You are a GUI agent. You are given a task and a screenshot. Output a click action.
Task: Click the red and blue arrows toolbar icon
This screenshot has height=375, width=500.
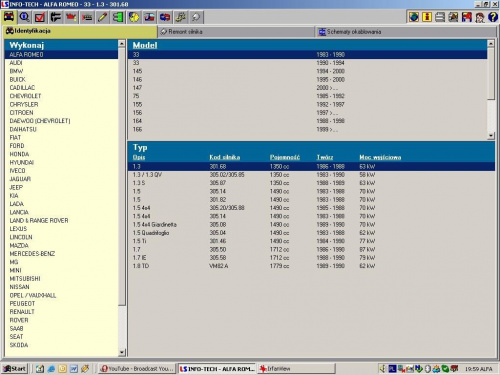coord(165,17)
